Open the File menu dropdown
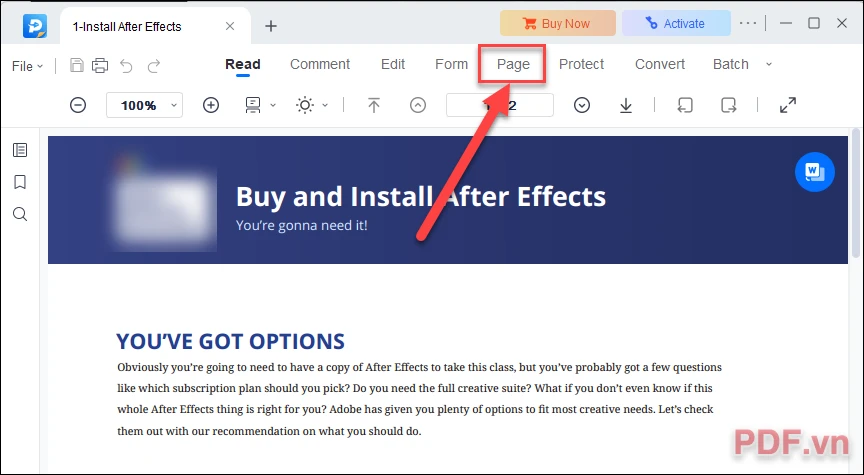864x475 pixels. tap(27, 66)
